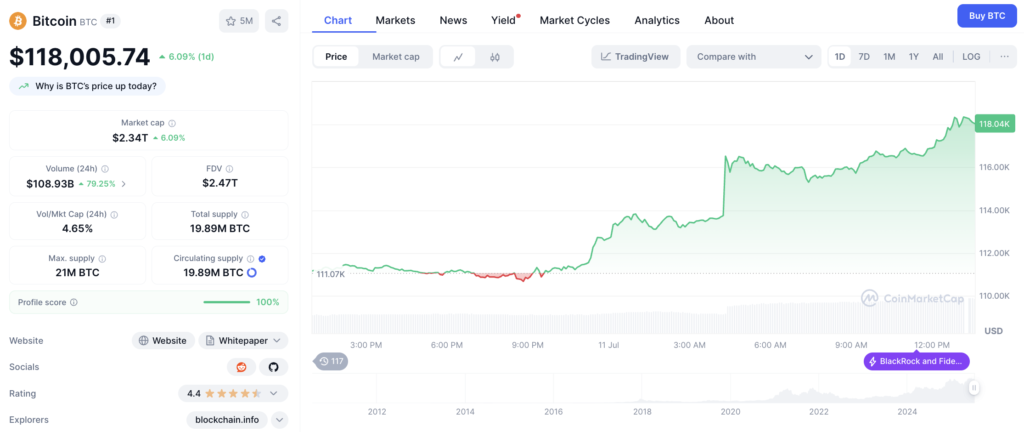Open the Yield tab
Viewport: 1024px width, 432px height.
(x=504, y=20)
